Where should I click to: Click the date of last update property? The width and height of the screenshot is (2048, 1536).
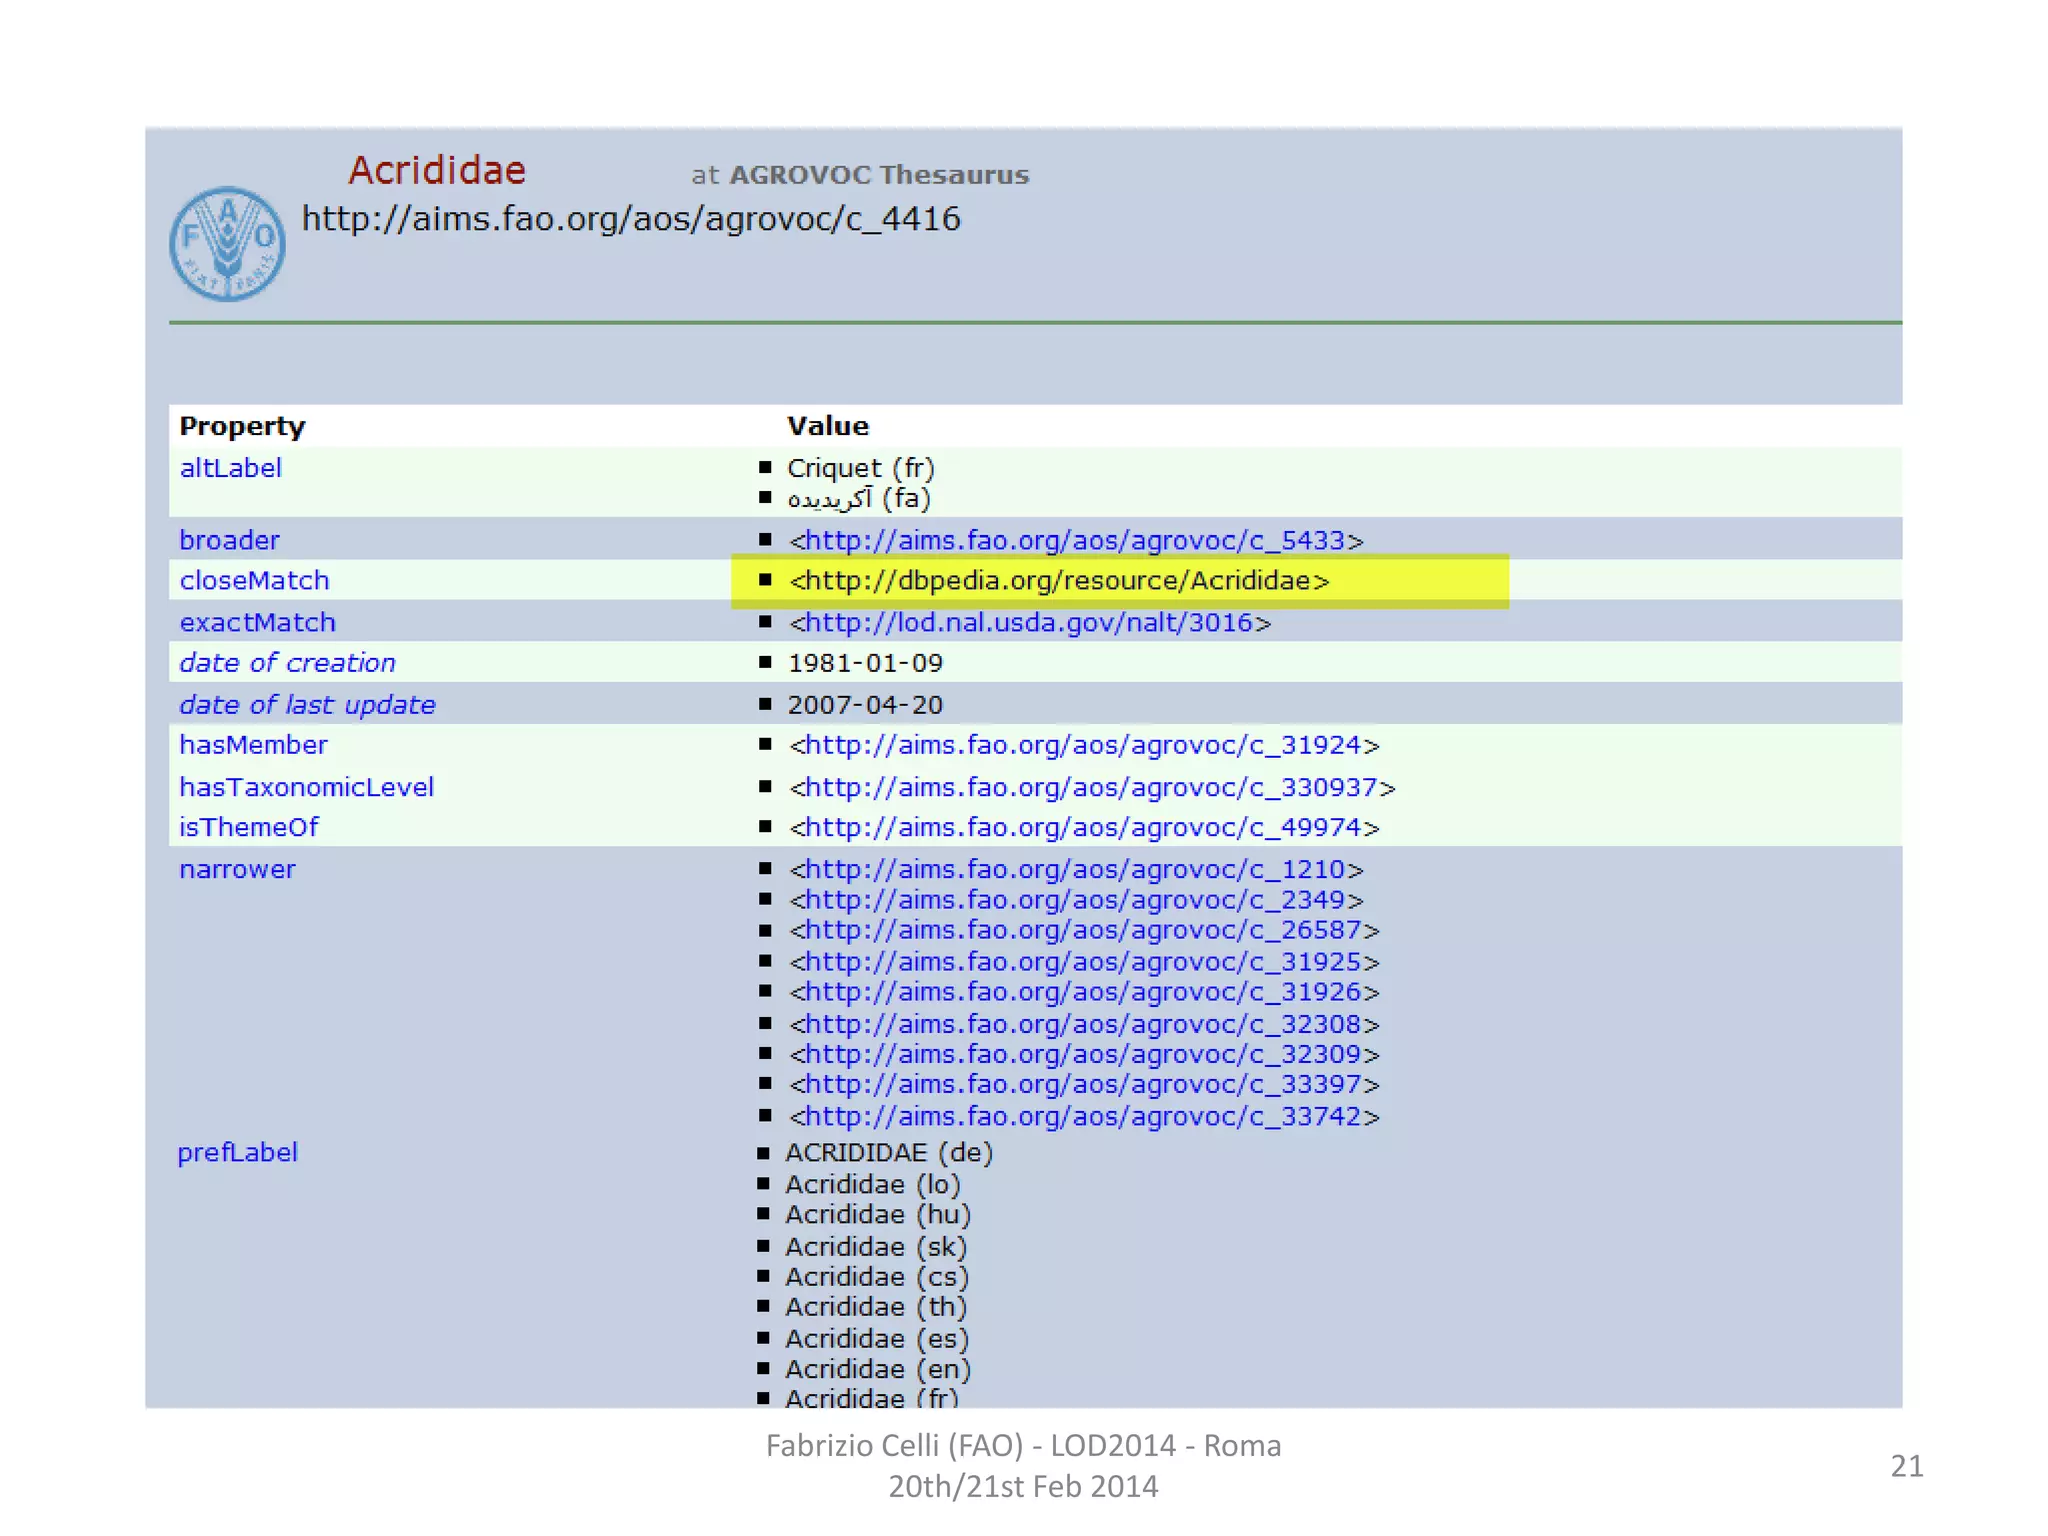[x=307, y=705]
